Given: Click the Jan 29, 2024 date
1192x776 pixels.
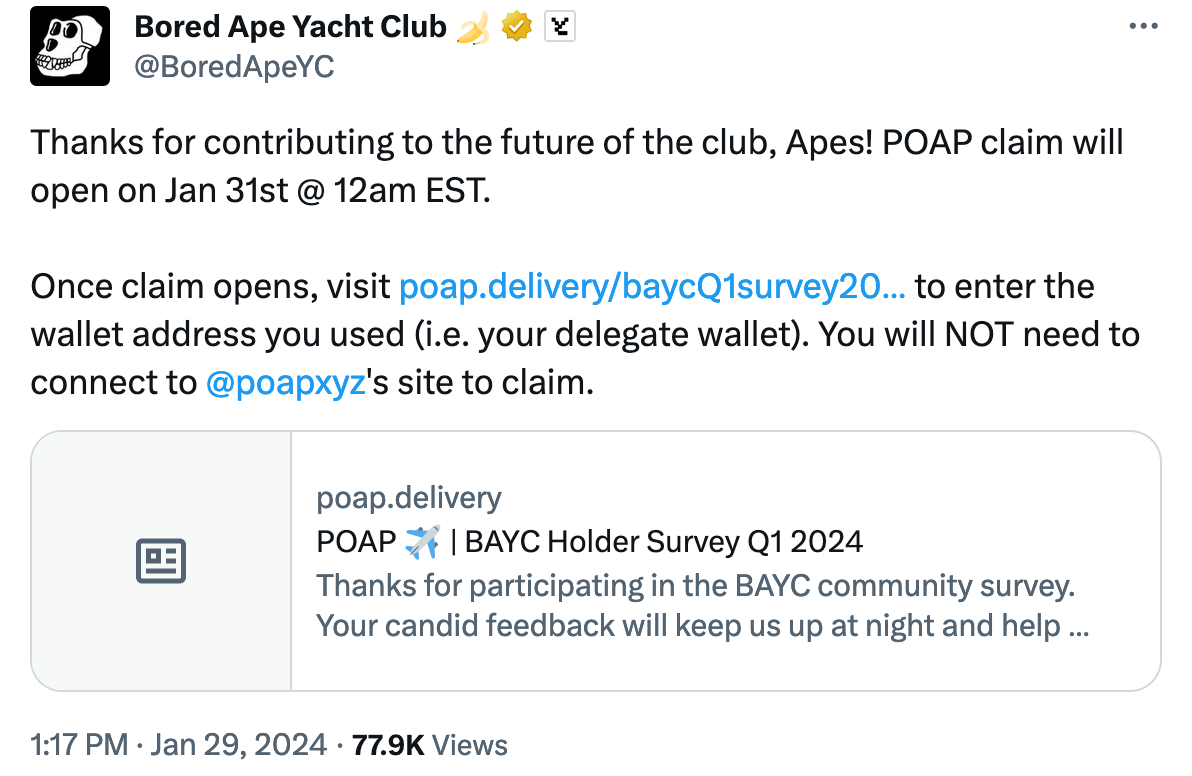Looking at the screenshot, I should (x=239, y=745).
